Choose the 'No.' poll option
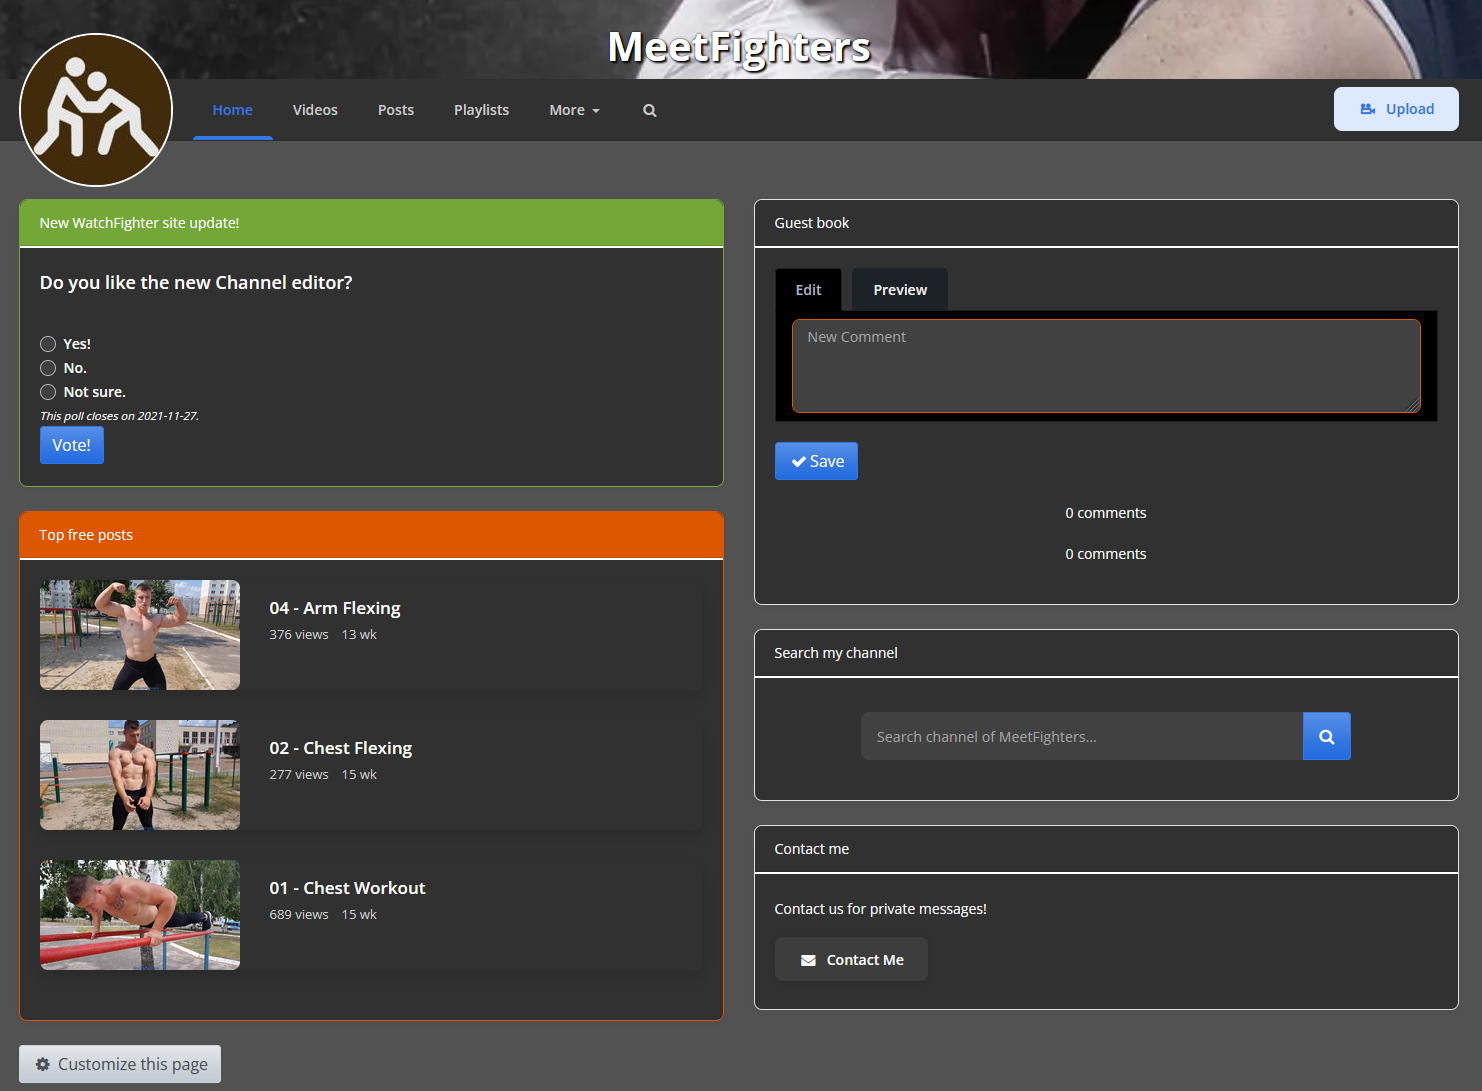 (x=48, y=368)
